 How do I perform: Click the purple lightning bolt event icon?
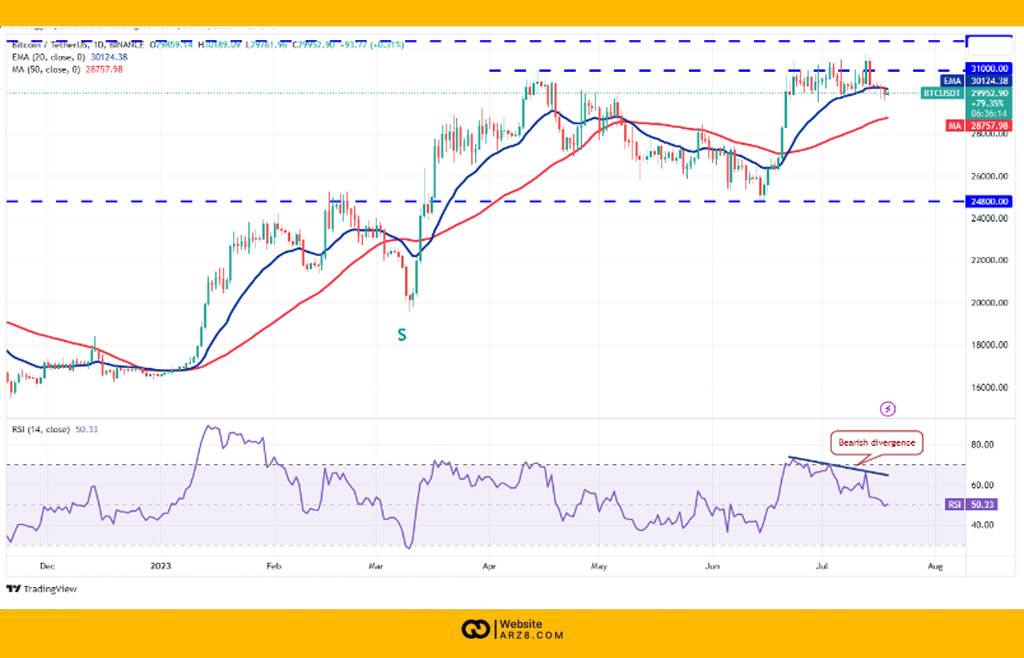coord(888,409)
